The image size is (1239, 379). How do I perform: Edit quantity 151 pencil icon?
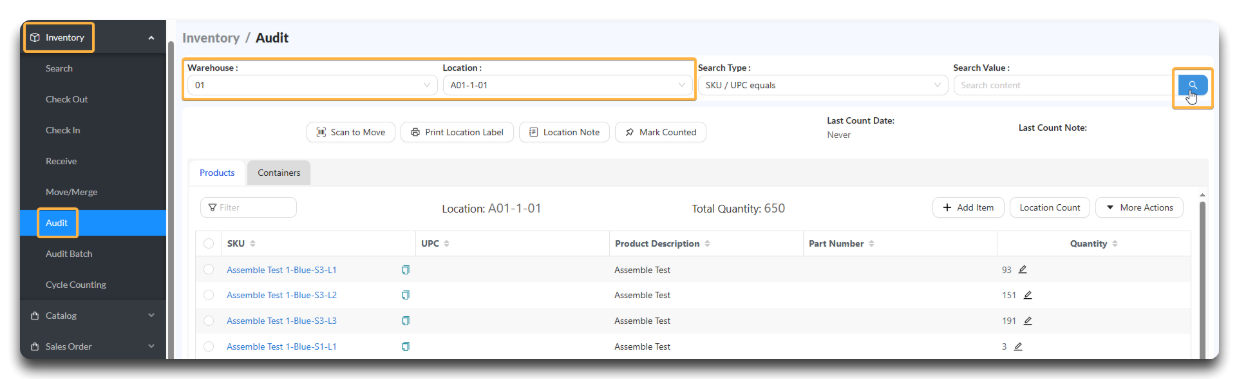pos(1027,295)
